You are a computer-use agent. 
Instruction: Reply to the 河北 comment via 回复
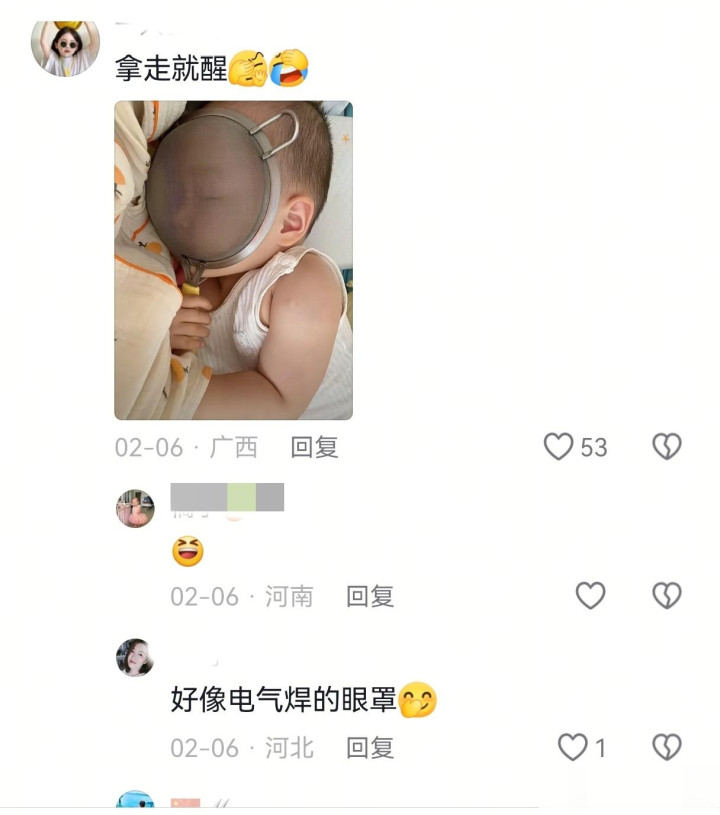370,748
